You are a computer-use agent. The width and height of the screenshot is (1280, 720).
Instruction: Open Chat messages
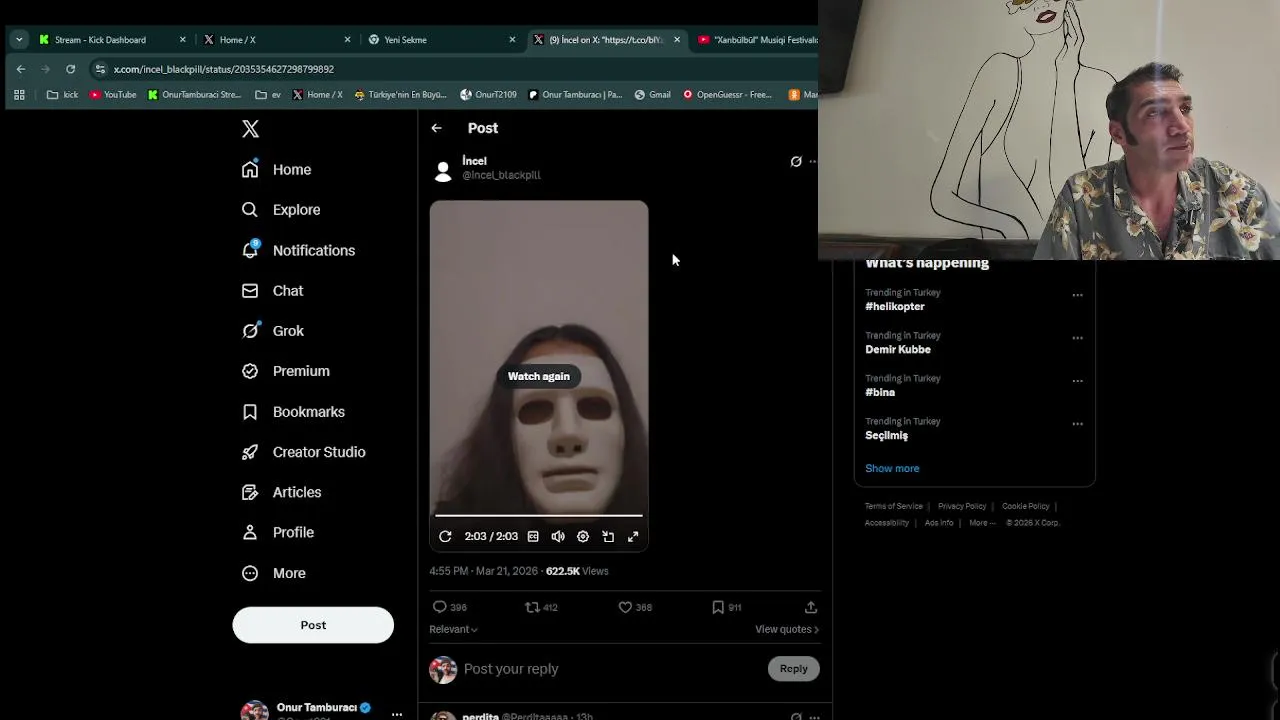point(272,291)
